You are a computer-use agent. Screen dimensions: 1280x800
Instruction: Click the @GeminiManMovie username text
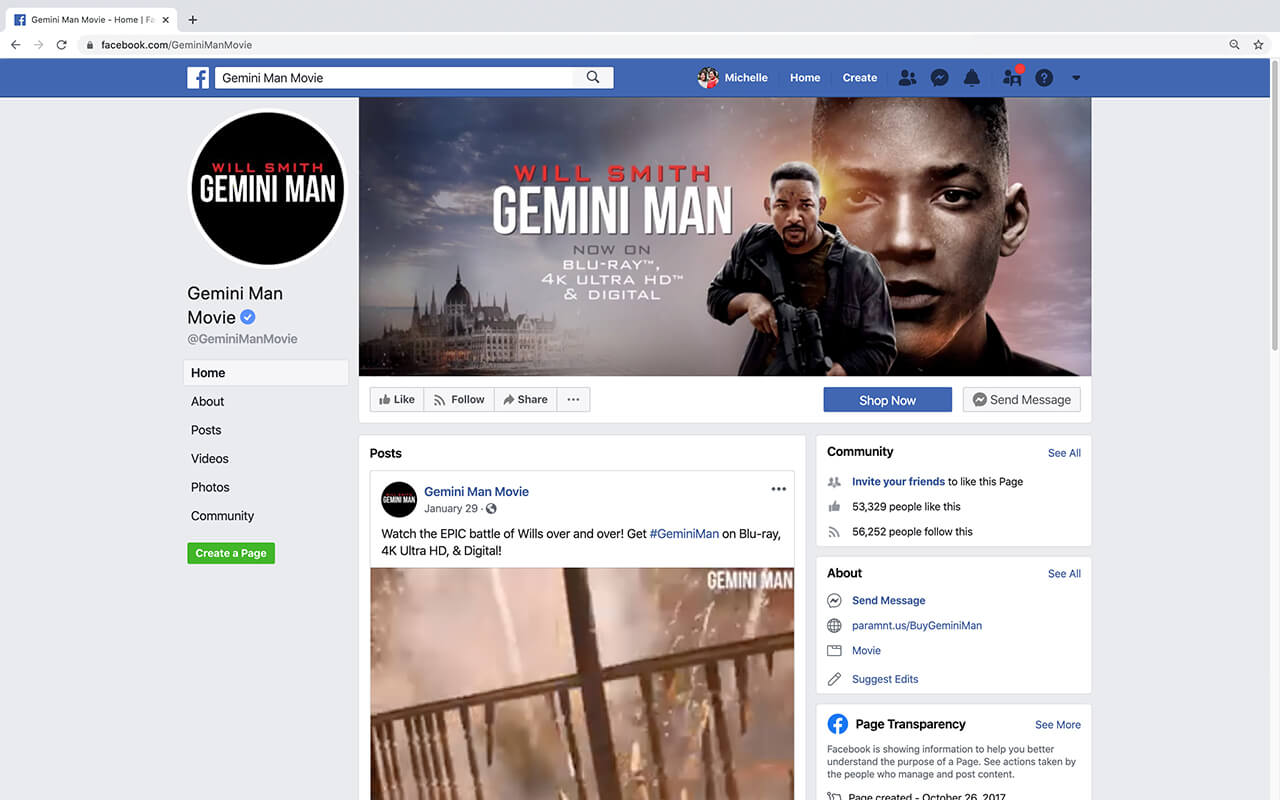[x=242, y=339]
